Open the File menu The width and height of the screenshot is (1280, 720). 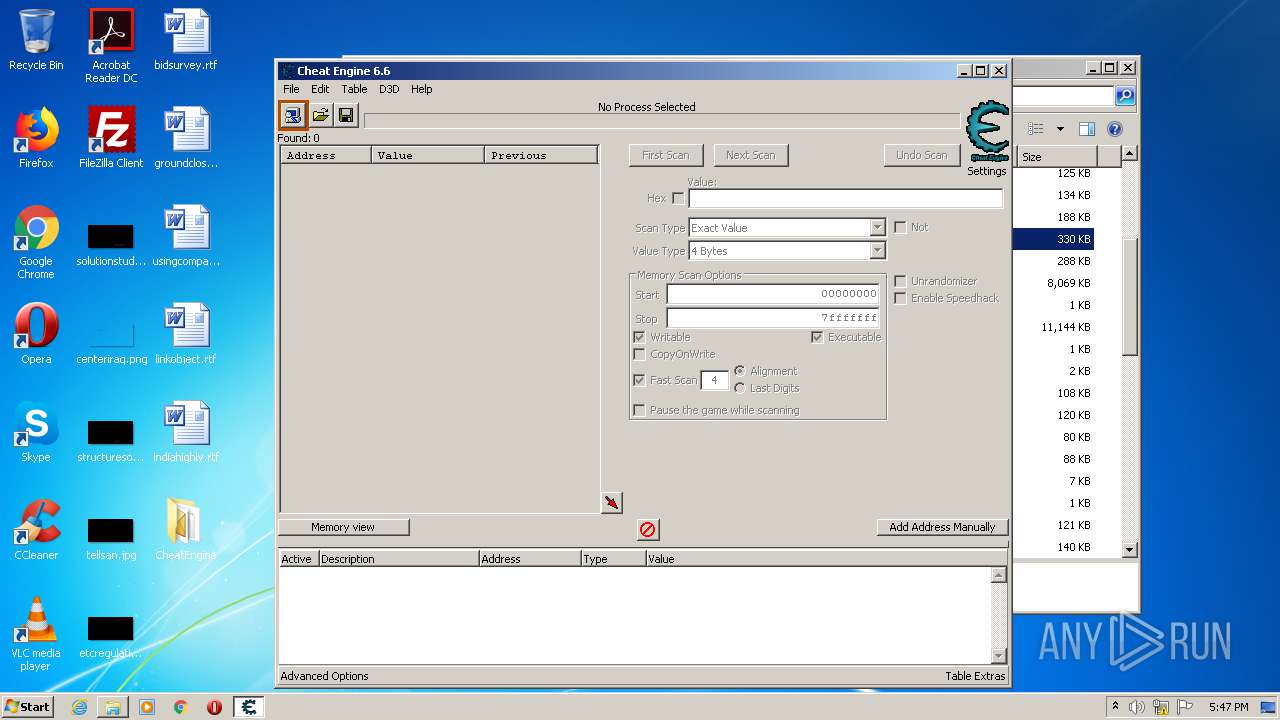pyautogui.click(x=291, y=89)
